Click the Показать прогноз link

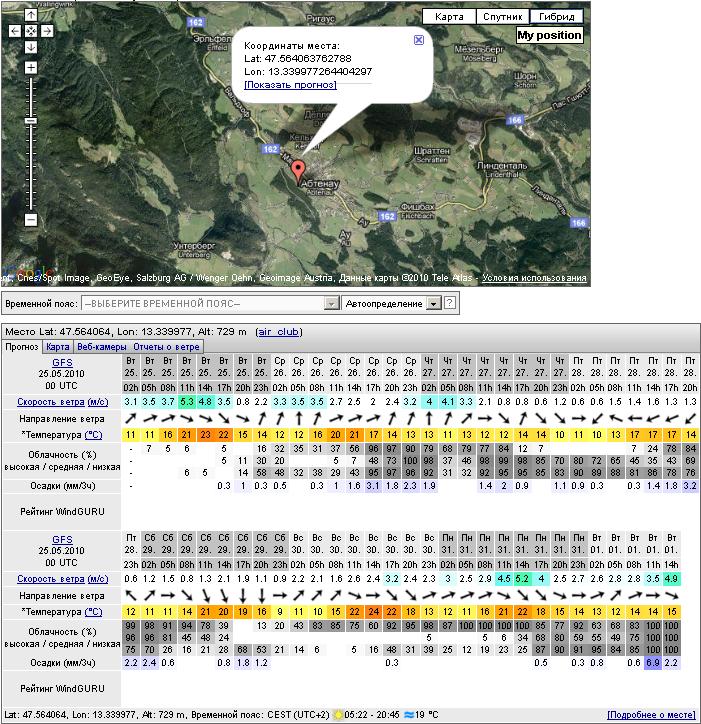click(x=290, y=85)
